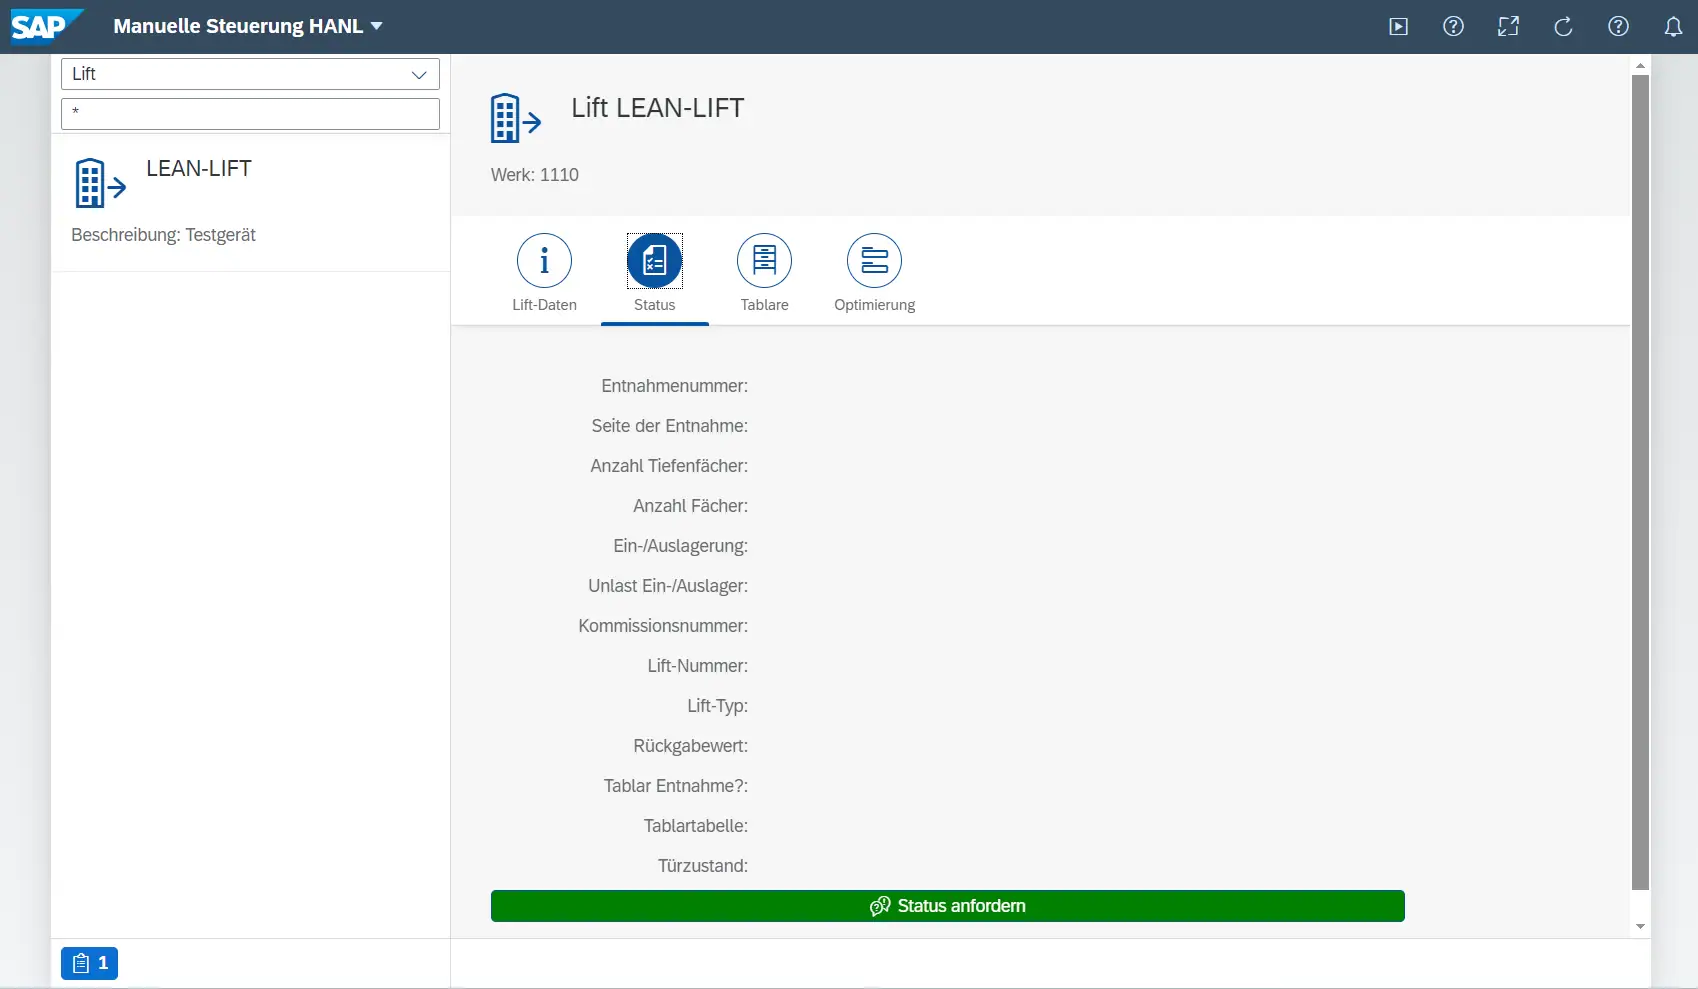Open the second help question-mark icon
The width and height of the screenshot is (1698, 989).
click(1619, 27)
